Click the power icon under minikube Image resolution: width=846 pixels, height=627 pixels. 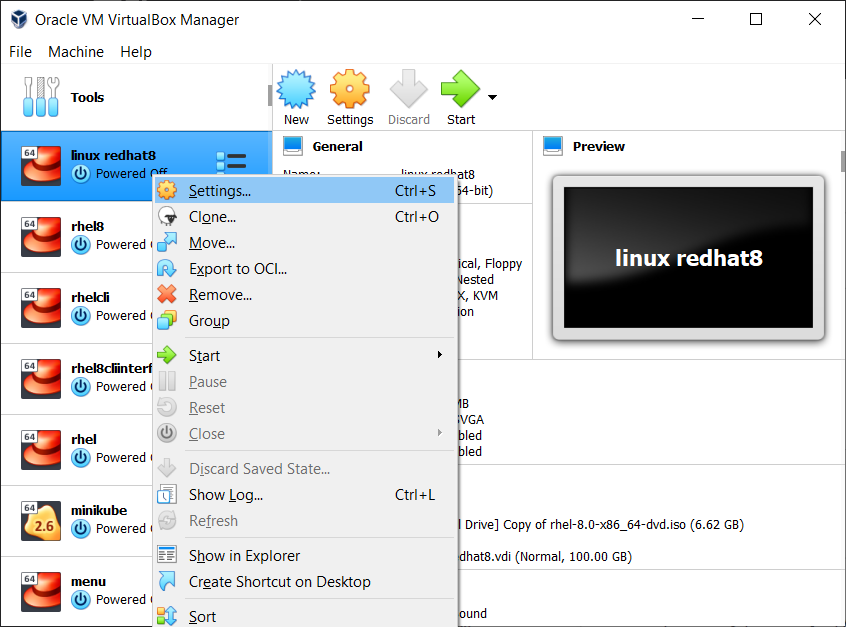(80, 528)
